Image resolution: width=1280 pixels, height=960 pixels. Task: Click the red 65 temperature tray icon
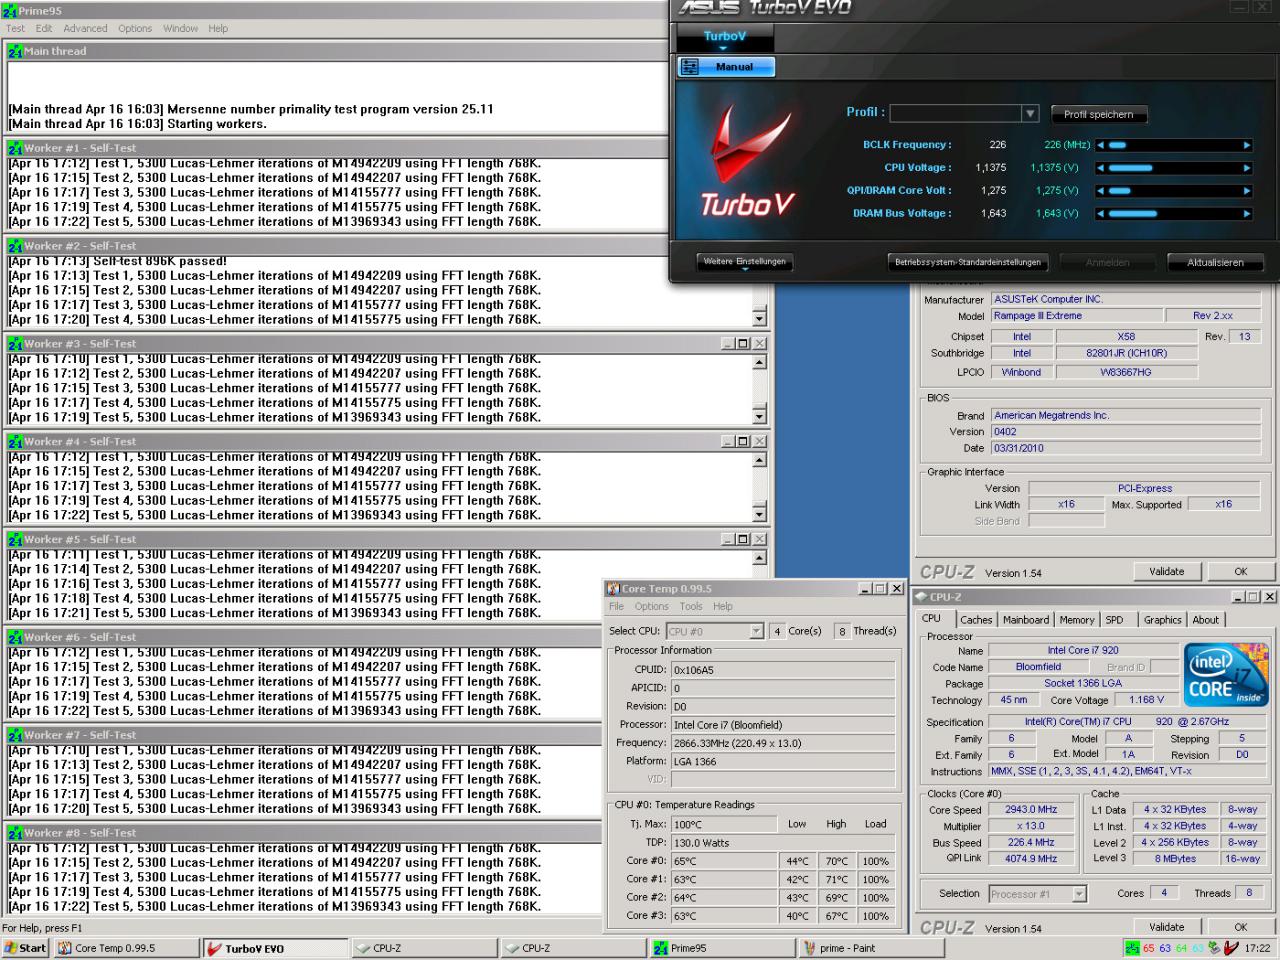click(1149, 948)
